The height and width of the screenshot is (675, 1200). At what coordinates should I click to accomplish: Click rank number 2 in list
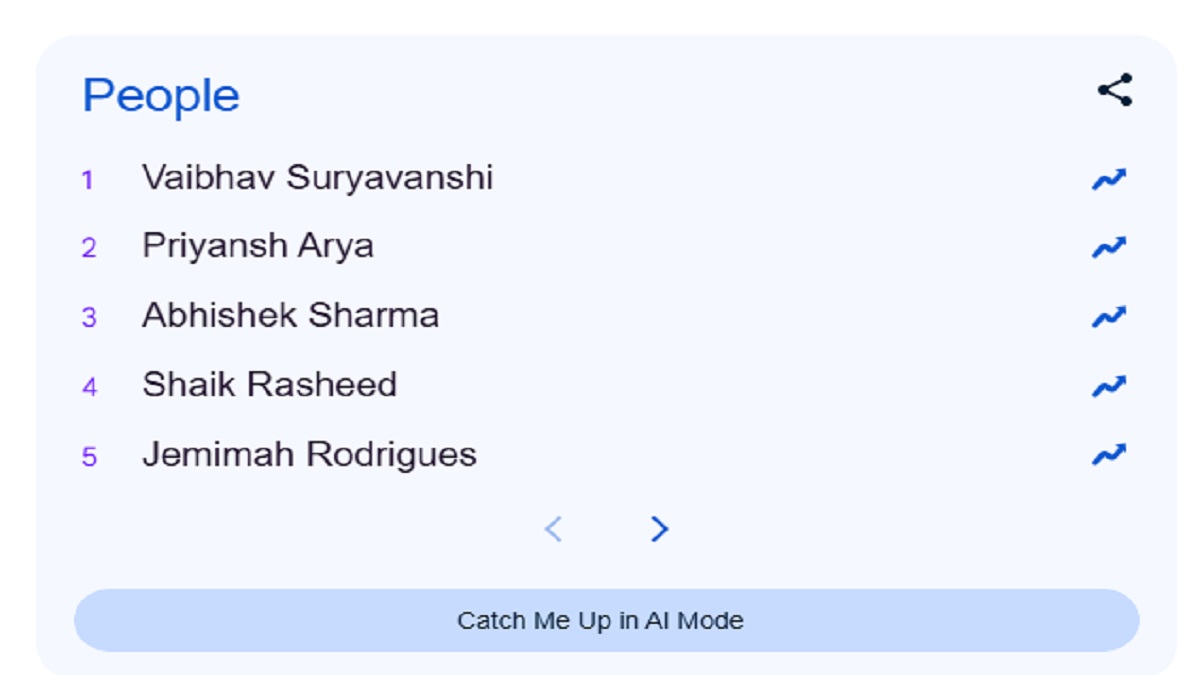point(89,248)
